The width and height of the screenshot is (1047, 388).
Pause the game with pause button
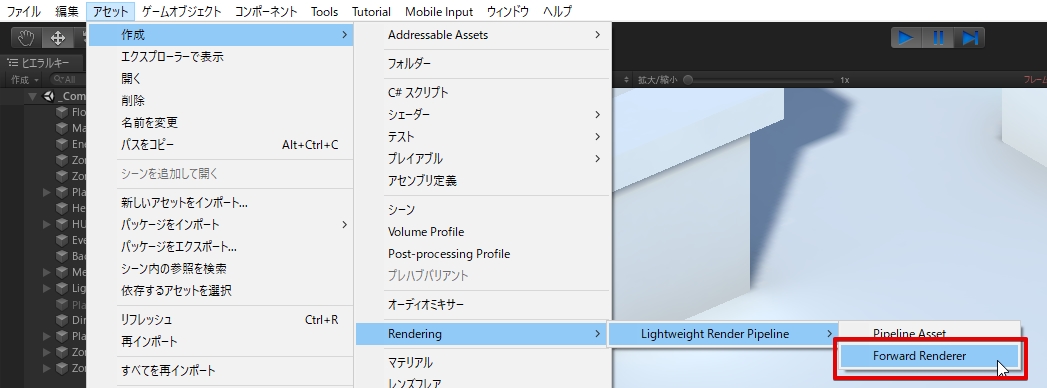point(937,38)
